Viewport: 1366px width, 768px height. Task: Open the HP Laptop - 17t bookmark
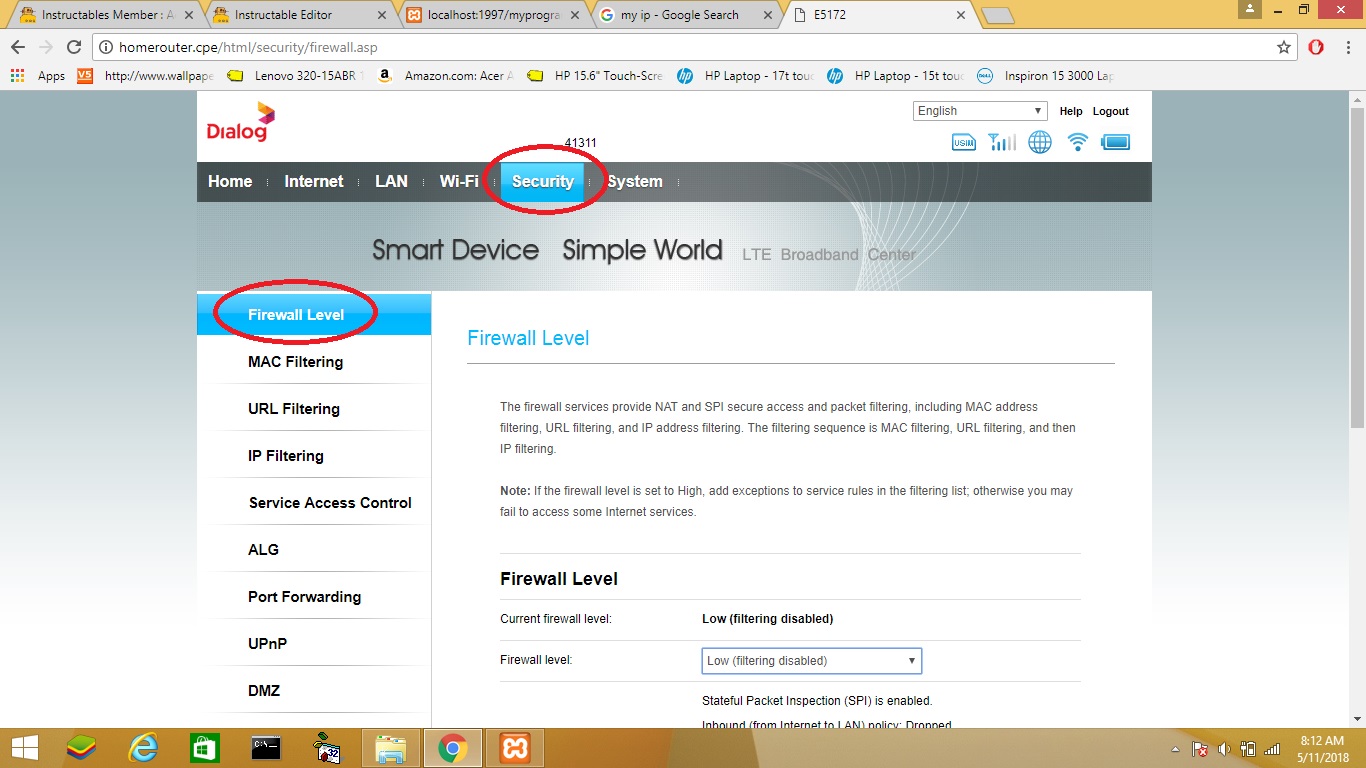point(747,76)
